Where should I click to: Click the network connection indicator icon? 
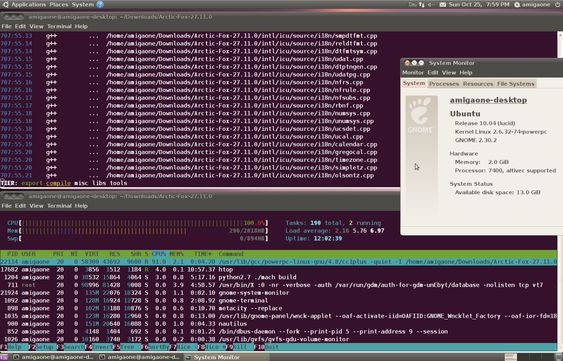(421, 5)
